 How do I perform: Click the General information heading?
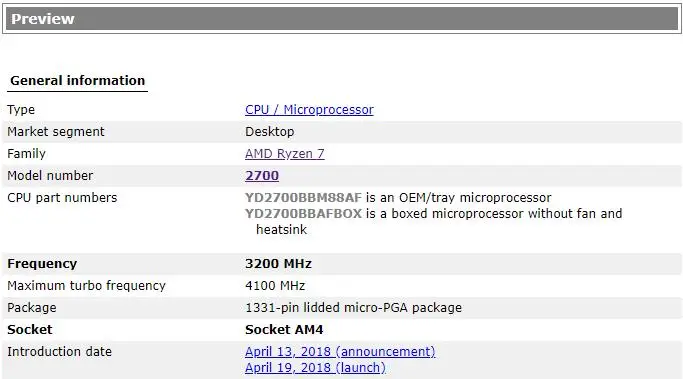pyautogui.click(x=78, y=81)
